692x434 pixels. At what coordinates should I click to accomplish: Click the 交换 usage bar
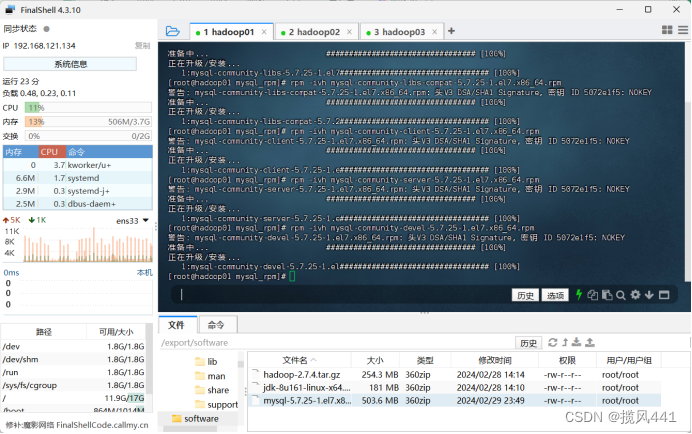pos(88,136)
